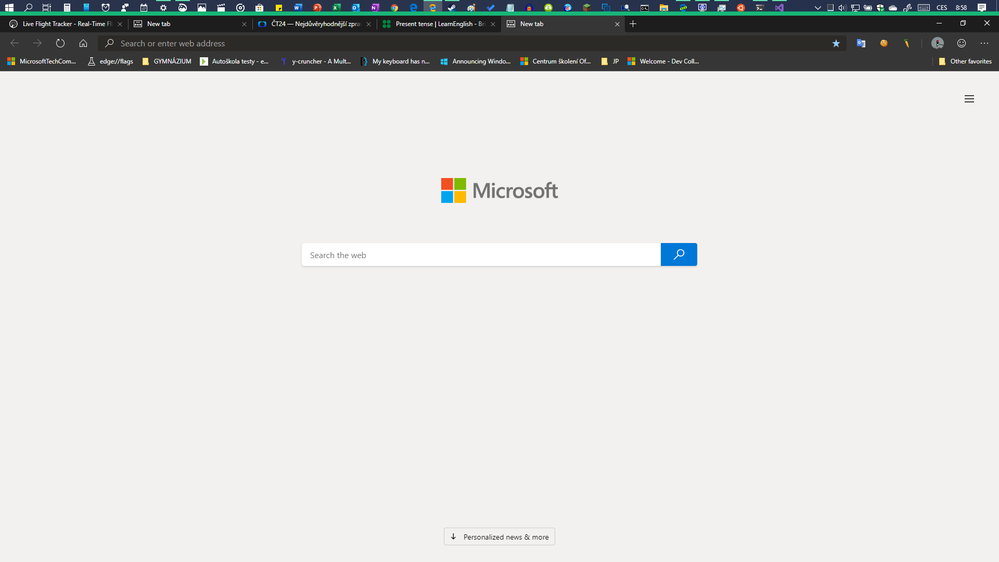Screen dimensions: 999x562
Task: Launch OneNote from the taskbar
Action: point(375,8)
